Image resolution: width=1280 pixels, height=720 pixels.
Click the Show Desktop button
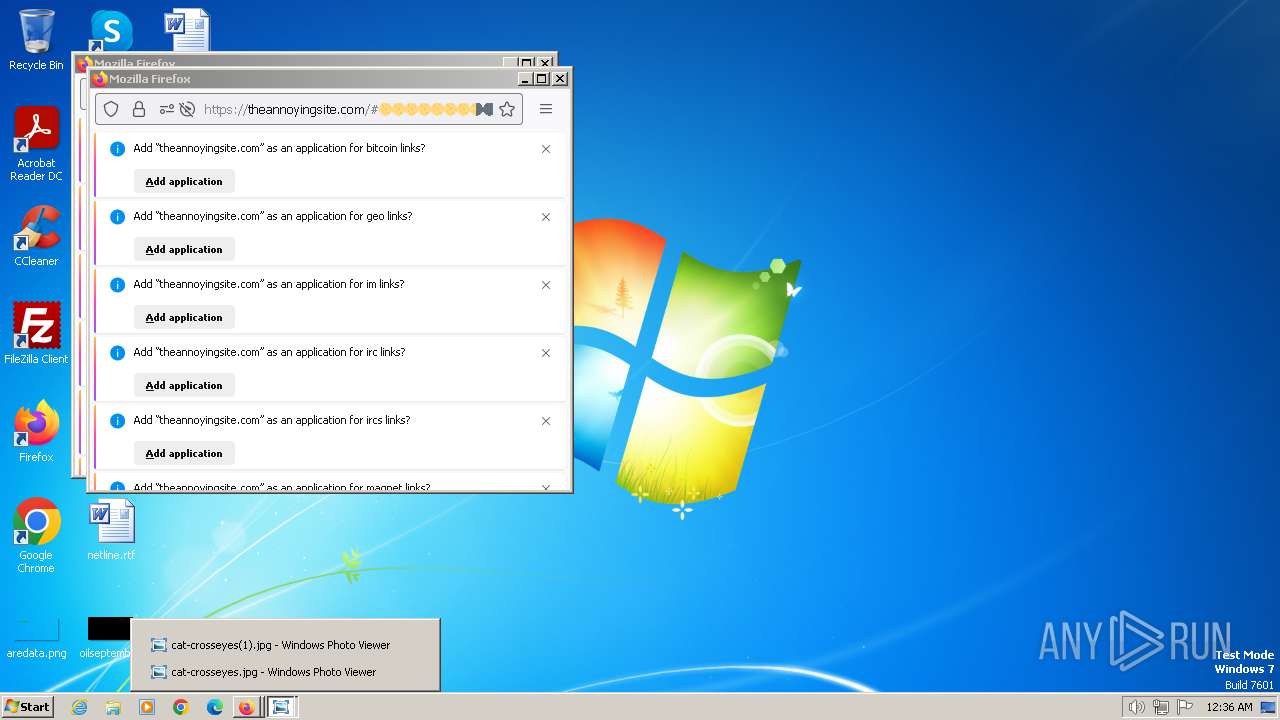coord(1269,707)
